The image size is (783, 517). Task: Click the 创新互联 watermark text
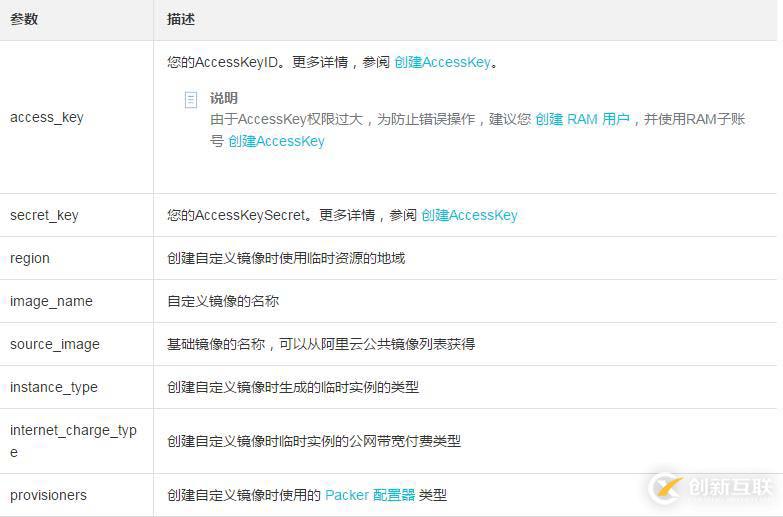pos(731,487)
